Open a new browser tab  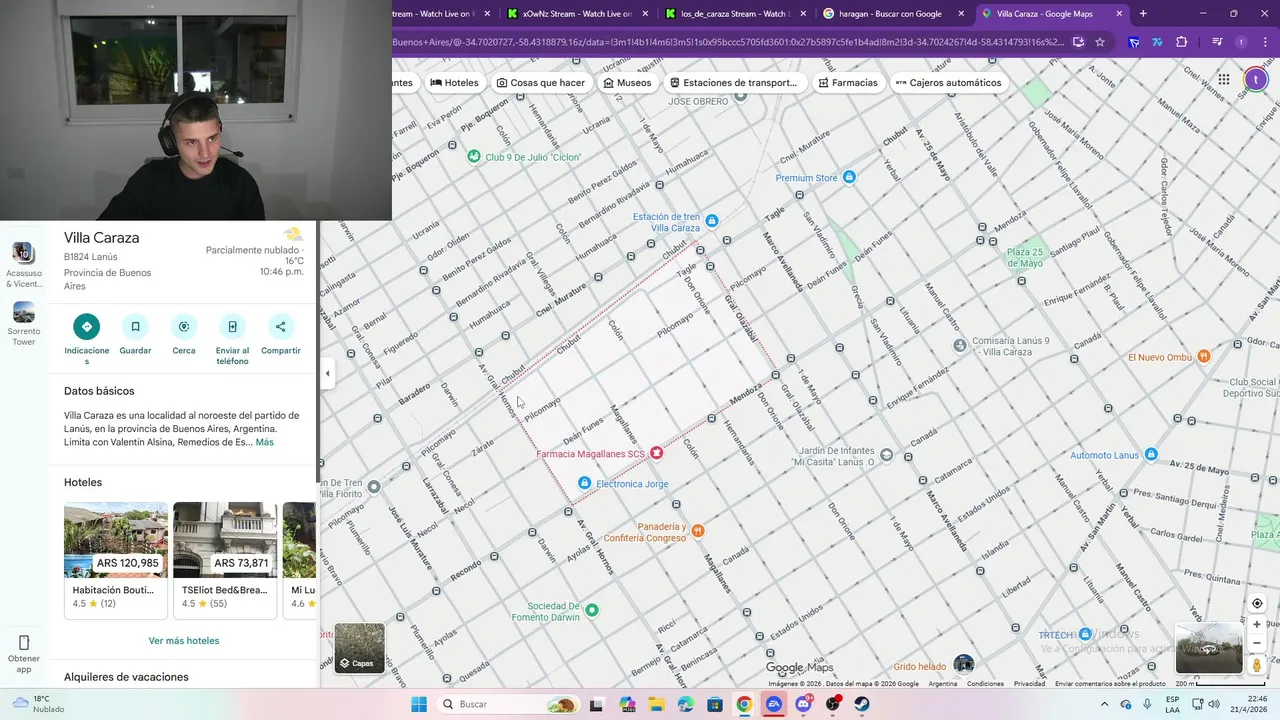coord(1143,14)
